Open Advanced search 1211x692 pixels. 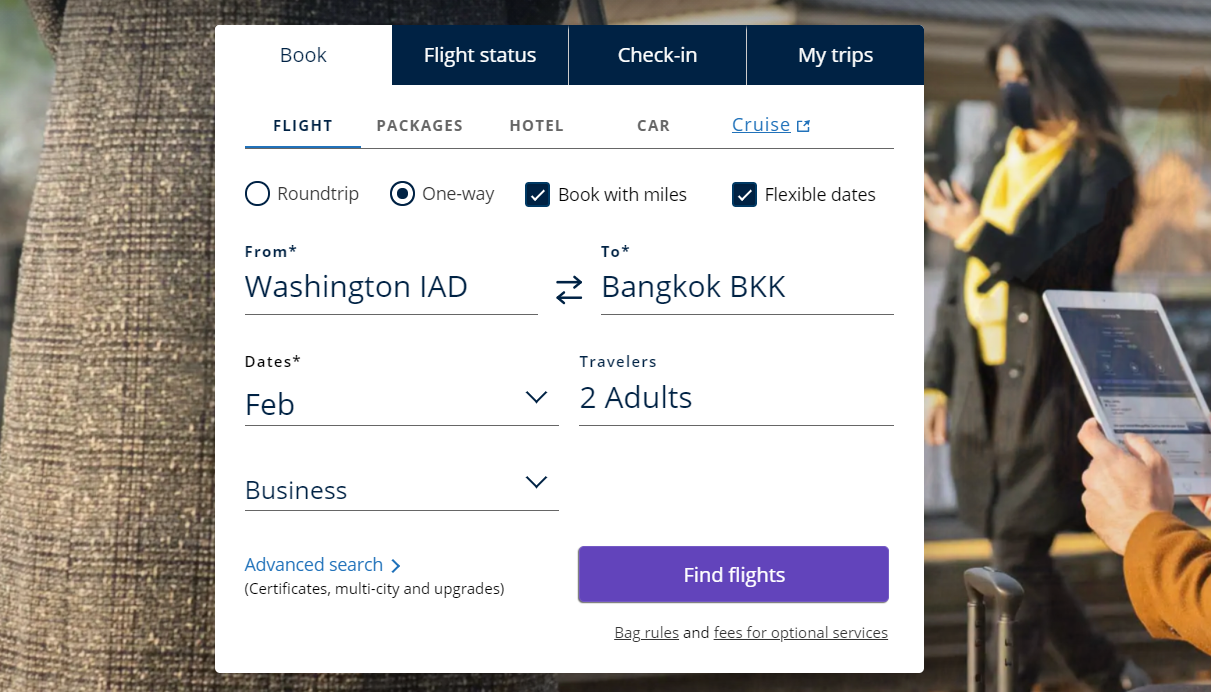click(313, 564)
